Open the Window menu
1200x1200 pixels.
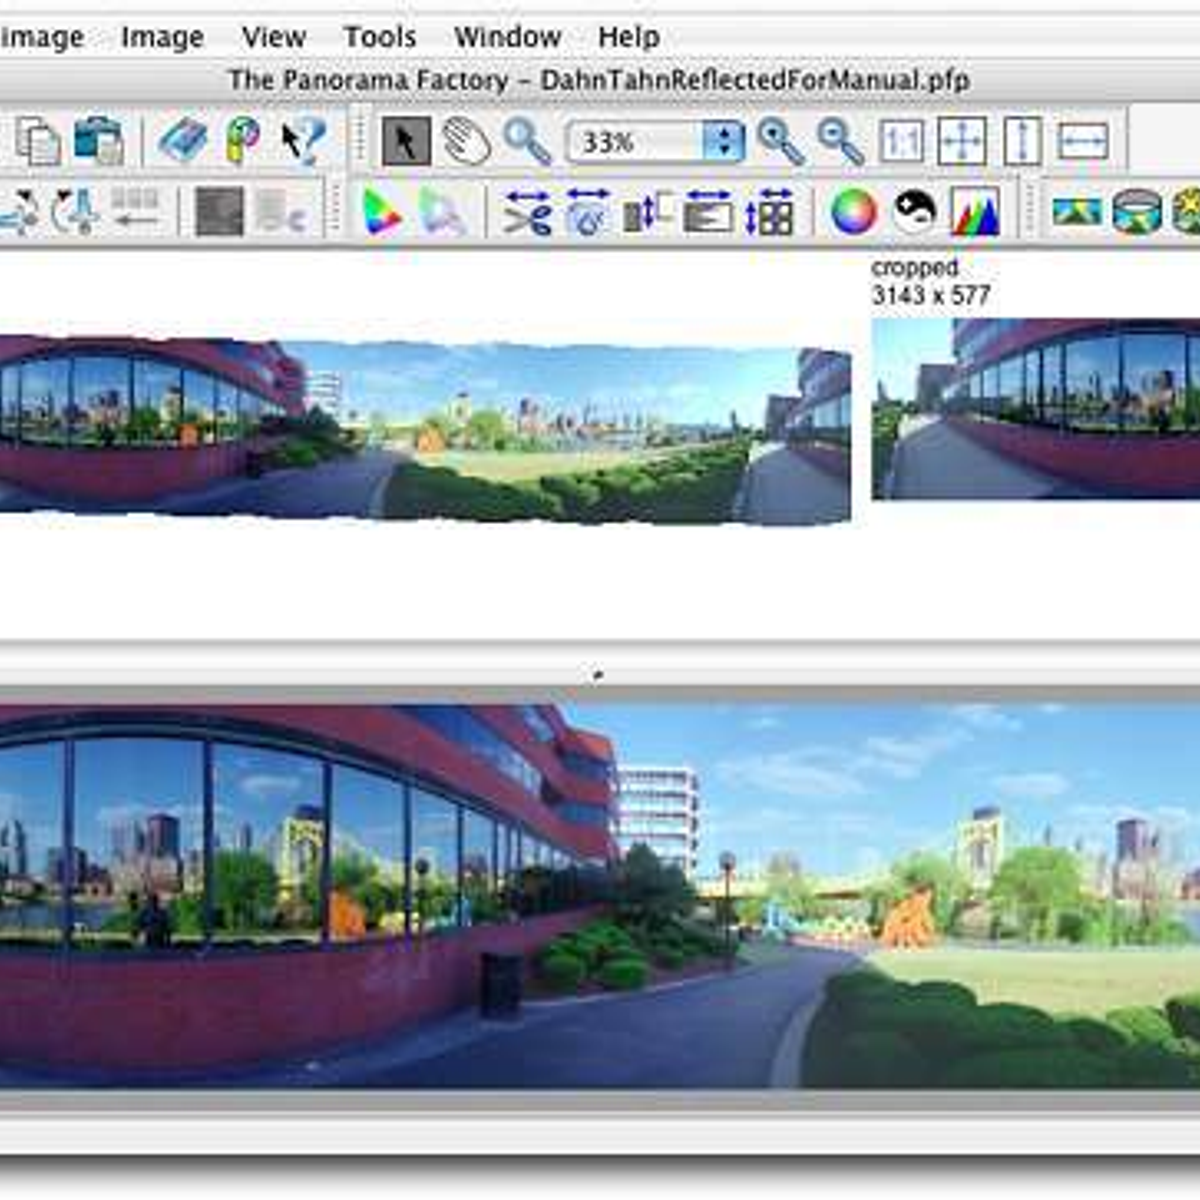507,37
